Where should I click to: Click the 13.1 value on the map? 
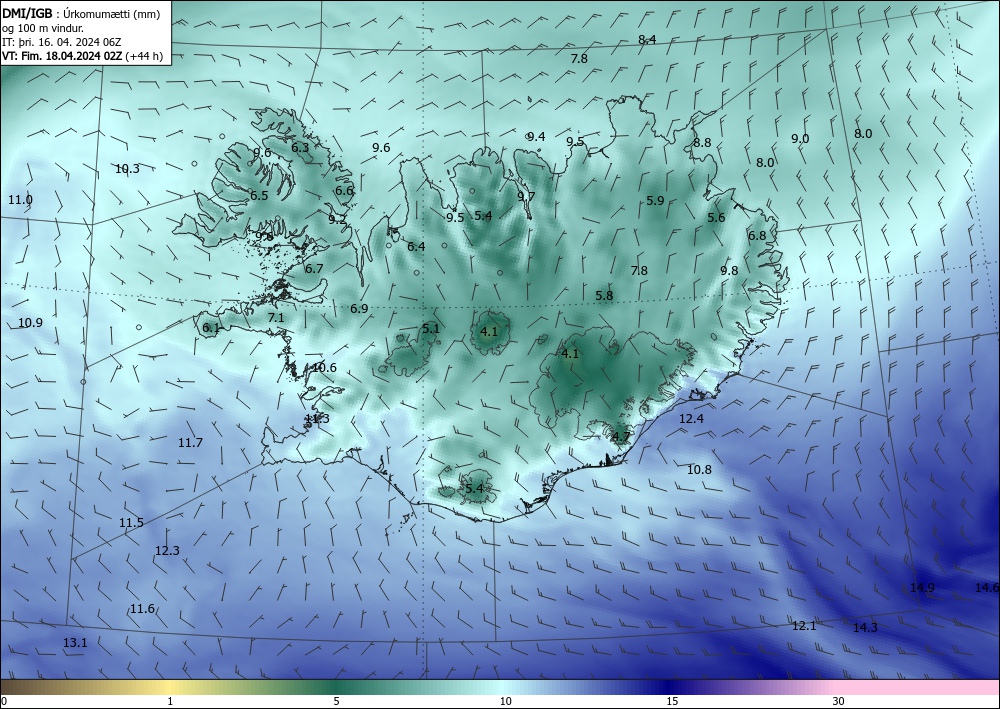[x=75, y=643]
